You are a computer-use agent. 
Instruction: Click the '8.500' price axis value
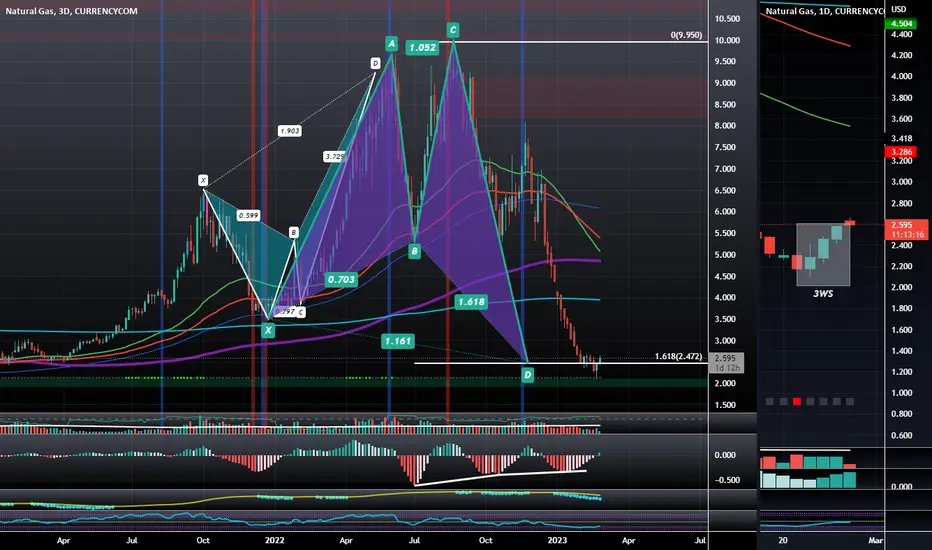pos(725,105)
